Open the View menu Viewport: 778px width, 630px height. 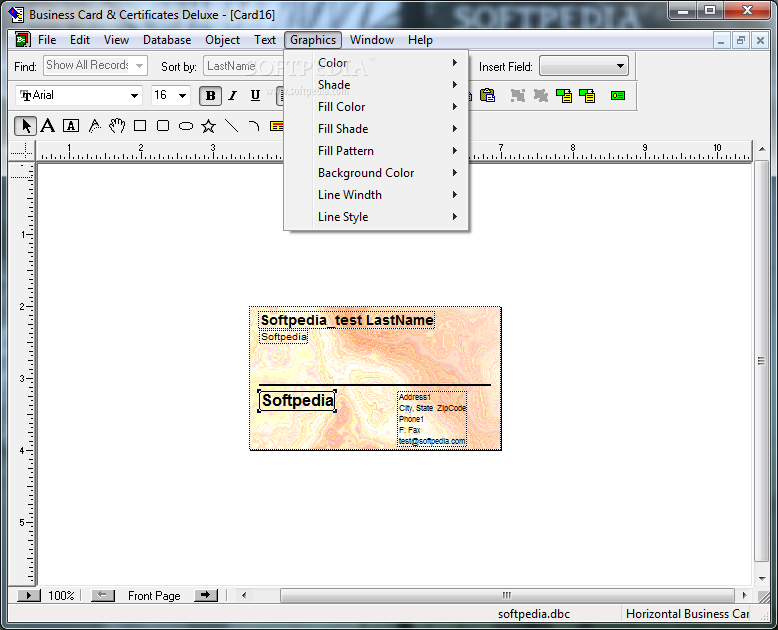(116, 40)
